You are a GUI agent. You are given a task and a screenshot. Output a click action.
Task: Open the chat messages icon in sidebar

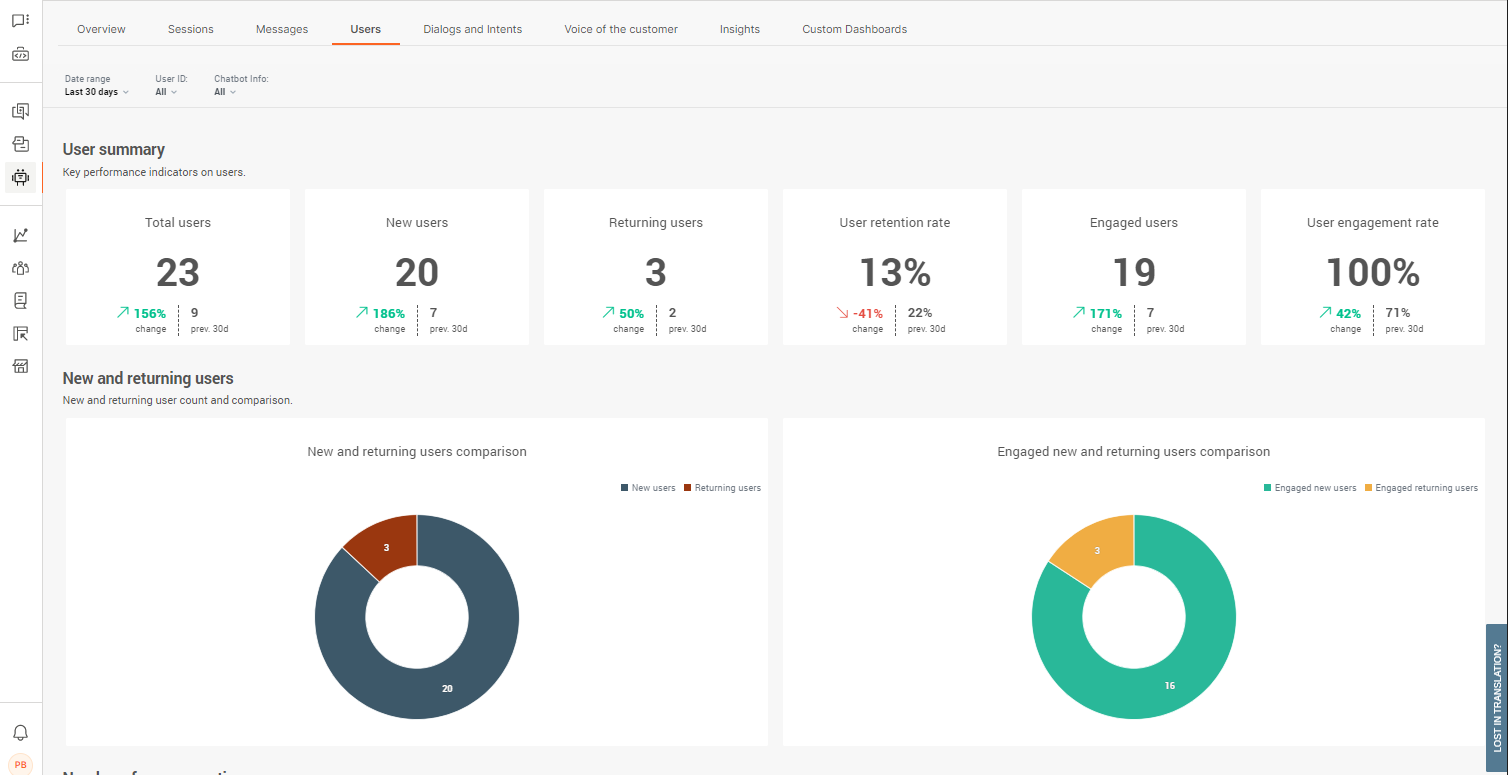pyautogui.click(x=20, y=20)
